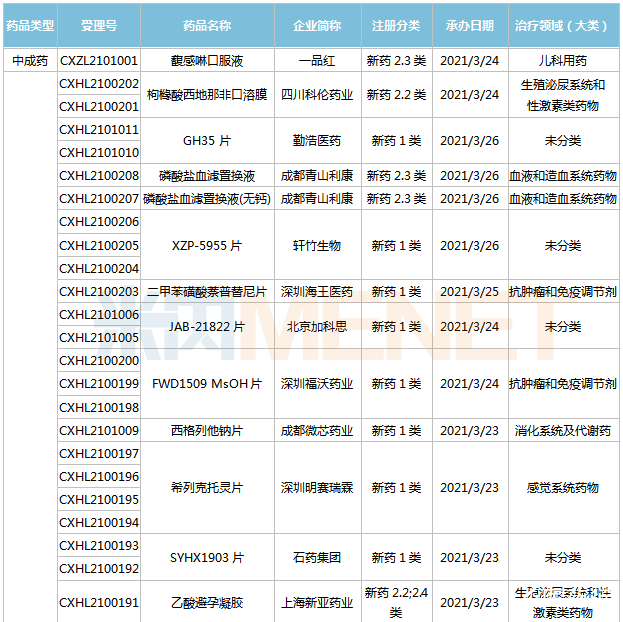
Task: Select the 感觉系统药物 cell
Action: [563, 488]
